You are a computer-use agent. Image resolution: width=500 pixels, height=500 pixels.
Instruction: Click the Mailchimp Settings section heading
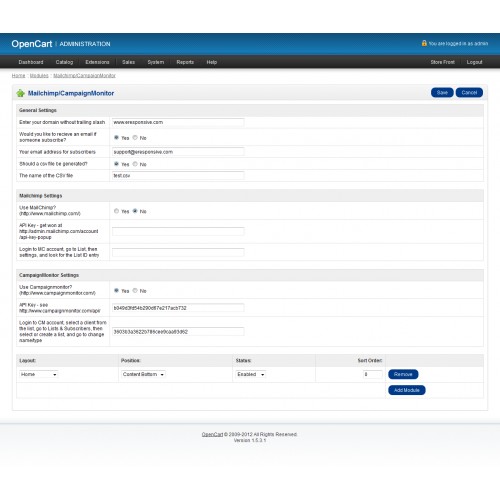[40, 196]
